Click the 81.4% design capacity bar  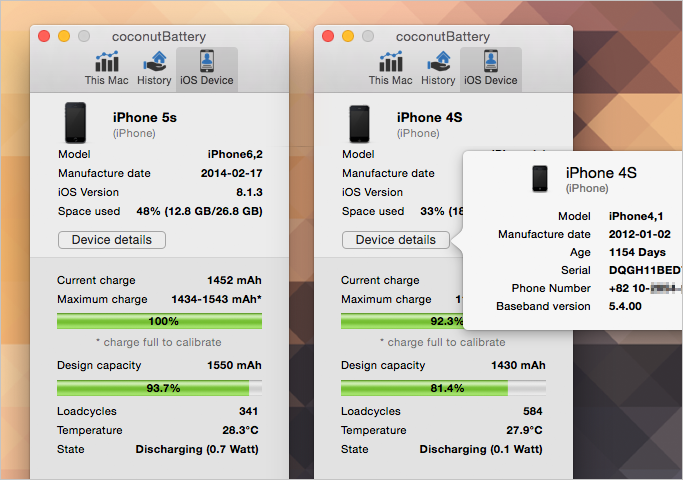point(443,388)
